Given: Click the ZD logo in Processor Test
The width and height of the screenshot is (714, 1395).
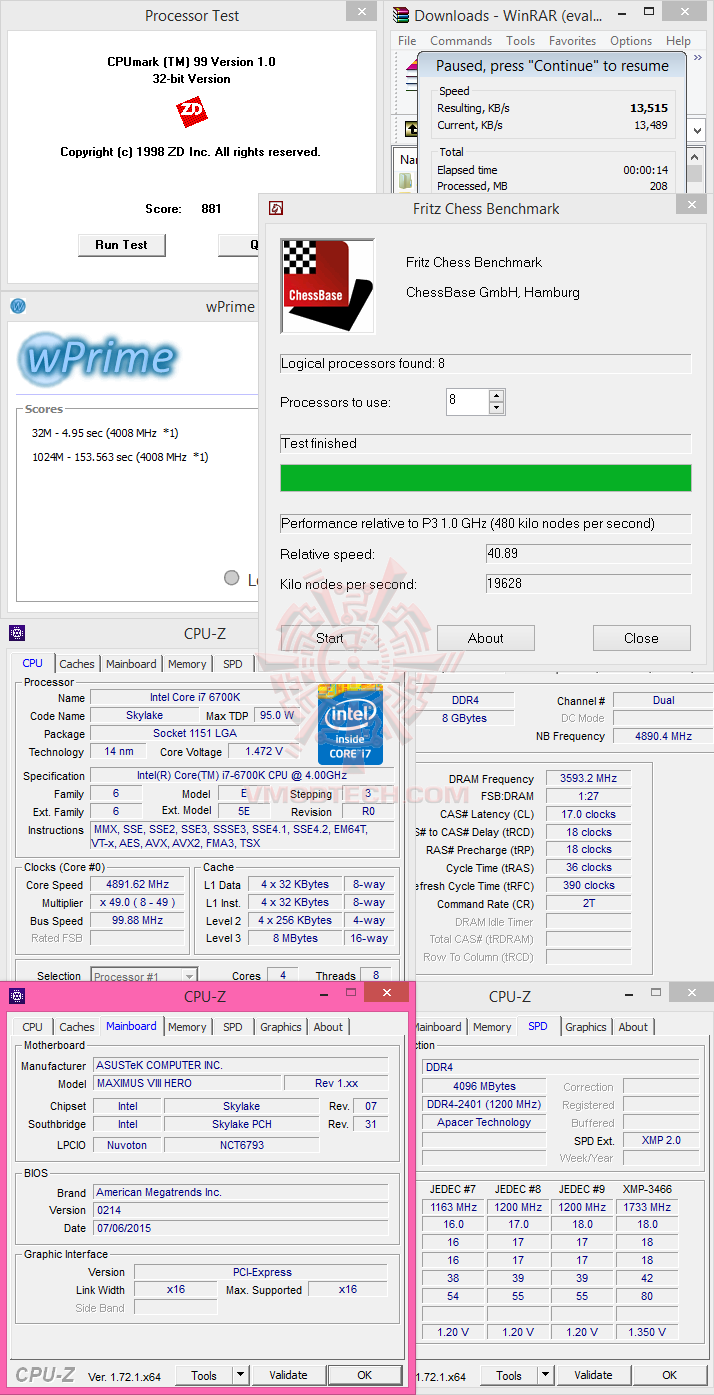Looking at the screenshot, I should click(x=191, y=110).
